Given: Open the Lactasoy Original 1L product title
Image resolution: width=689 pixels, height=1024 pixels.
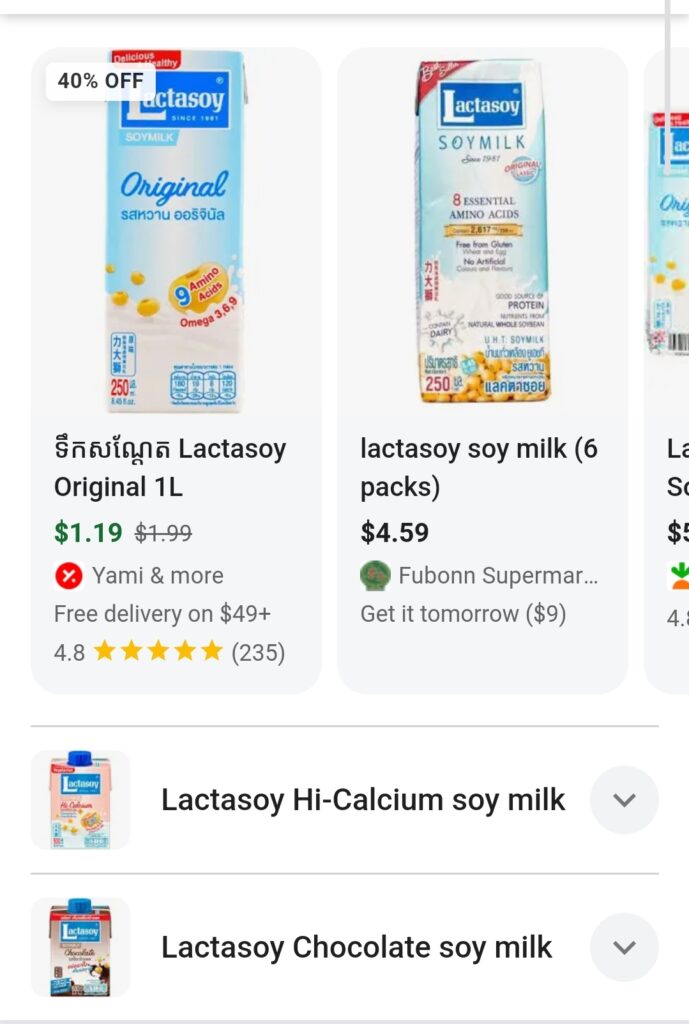Looking at the screenshot, I should pyautogui.click(x=170, y=468).
